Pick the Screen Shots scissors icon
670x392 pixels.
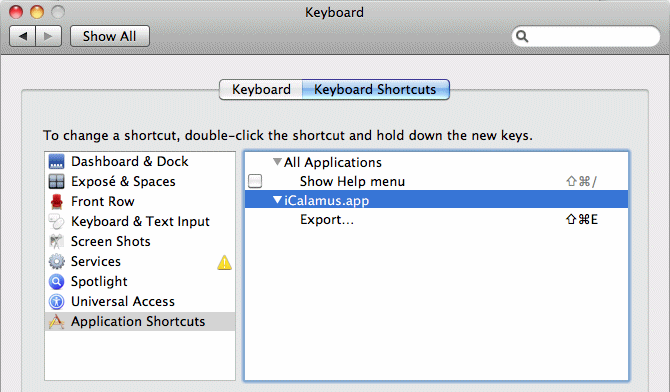[56, 242]
